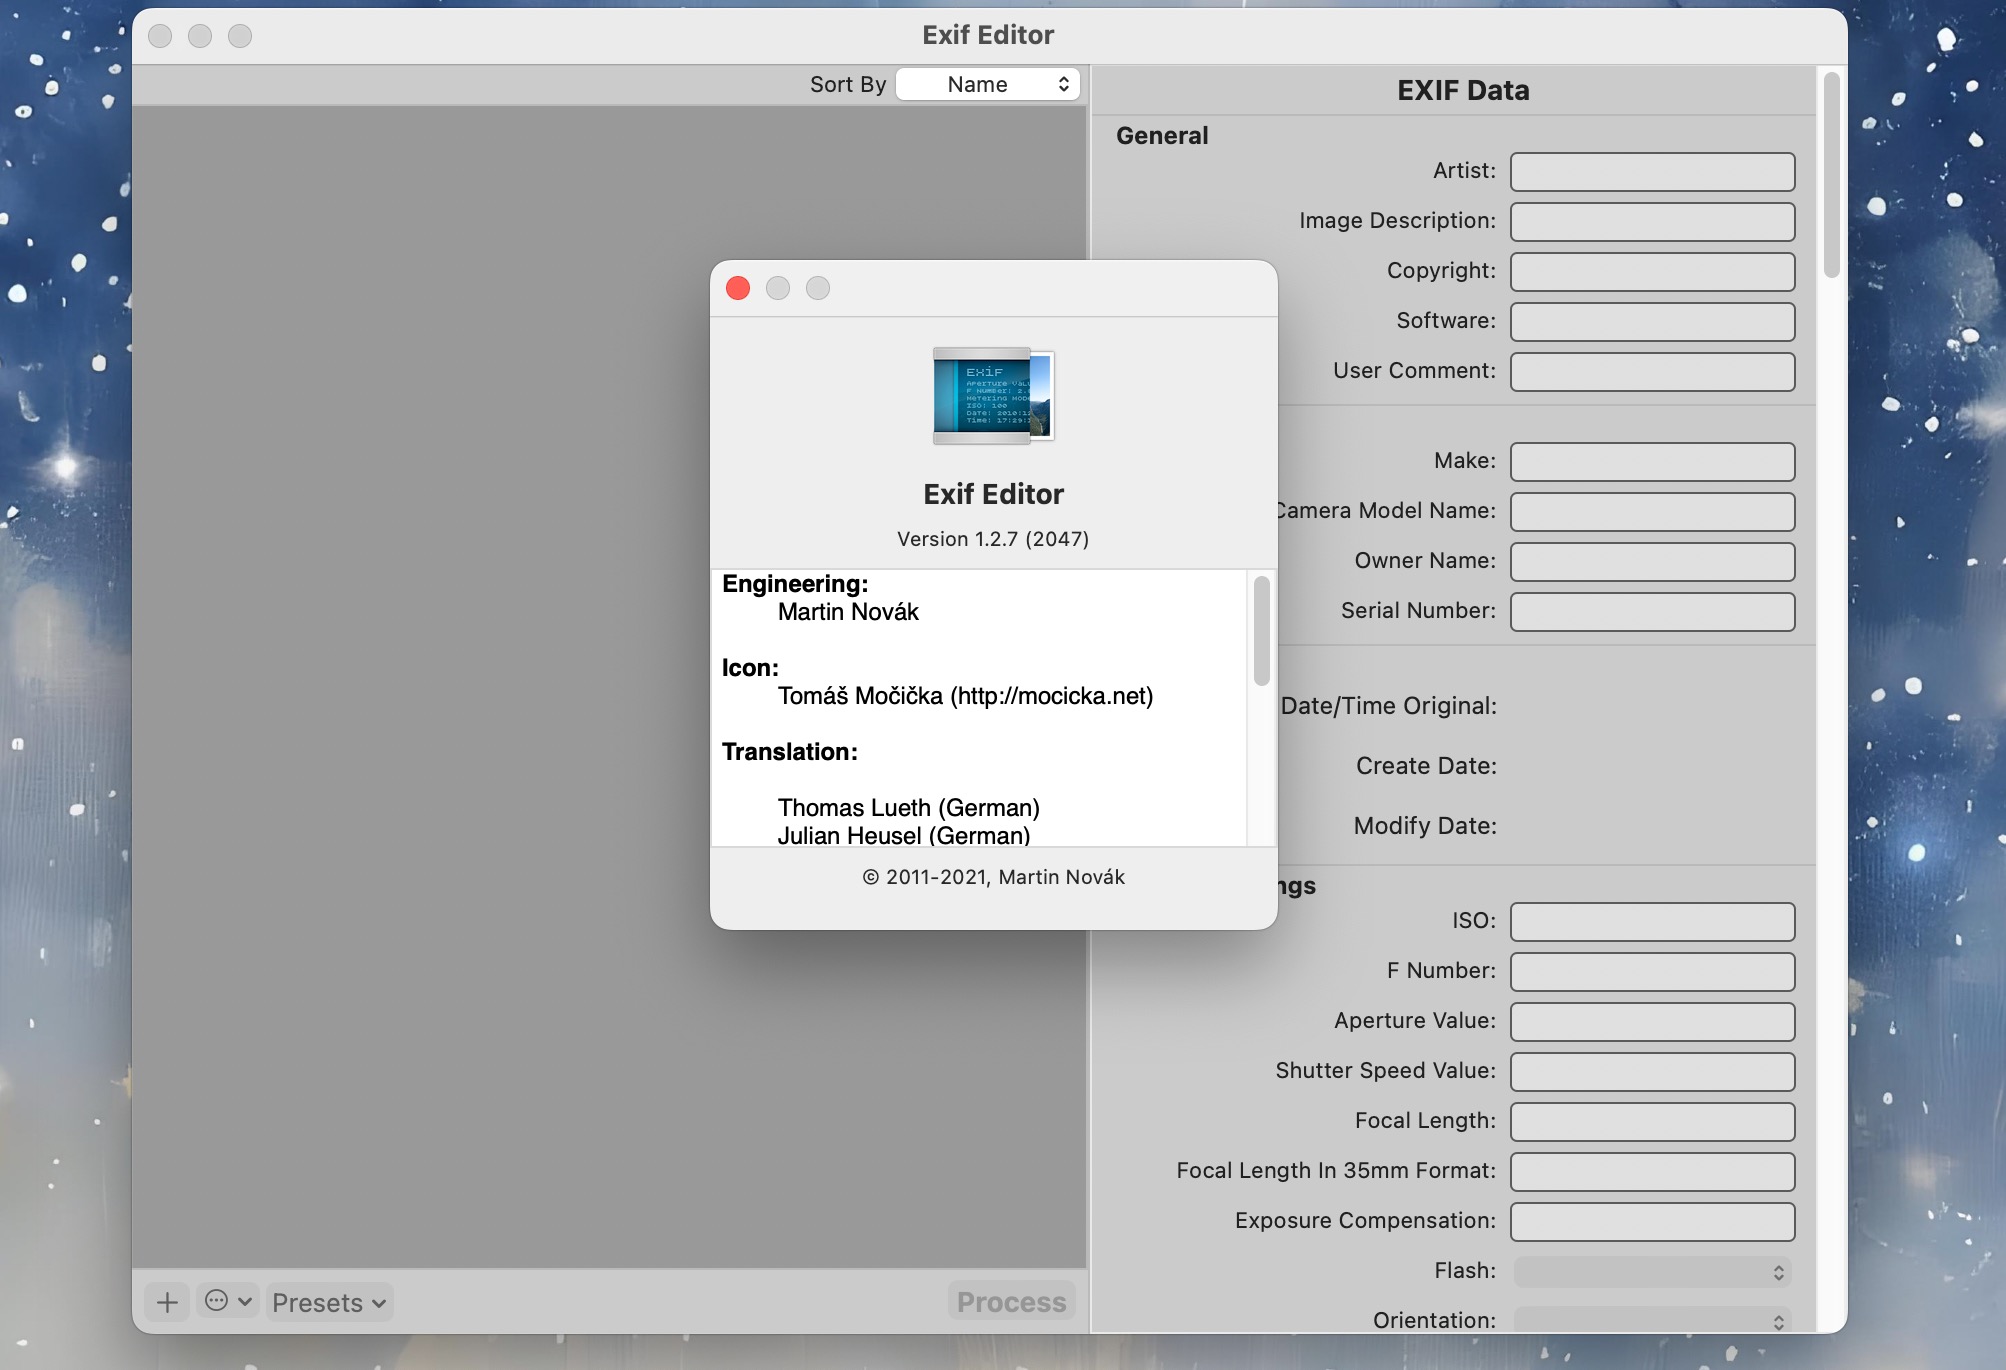
Task: Click the Exif Editor app icon in About dialog
Action: click(994, 395)
